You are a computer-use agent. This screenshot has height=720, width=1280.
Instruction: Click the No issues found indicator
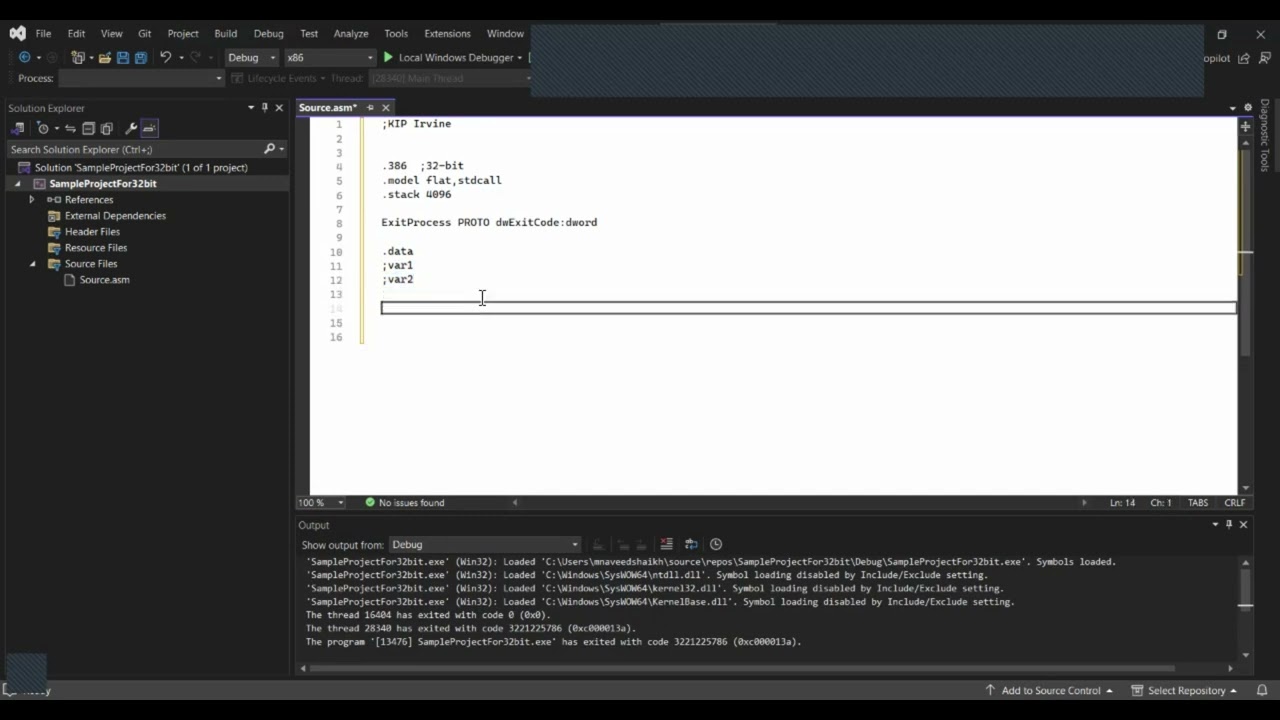tap(404, 503)
